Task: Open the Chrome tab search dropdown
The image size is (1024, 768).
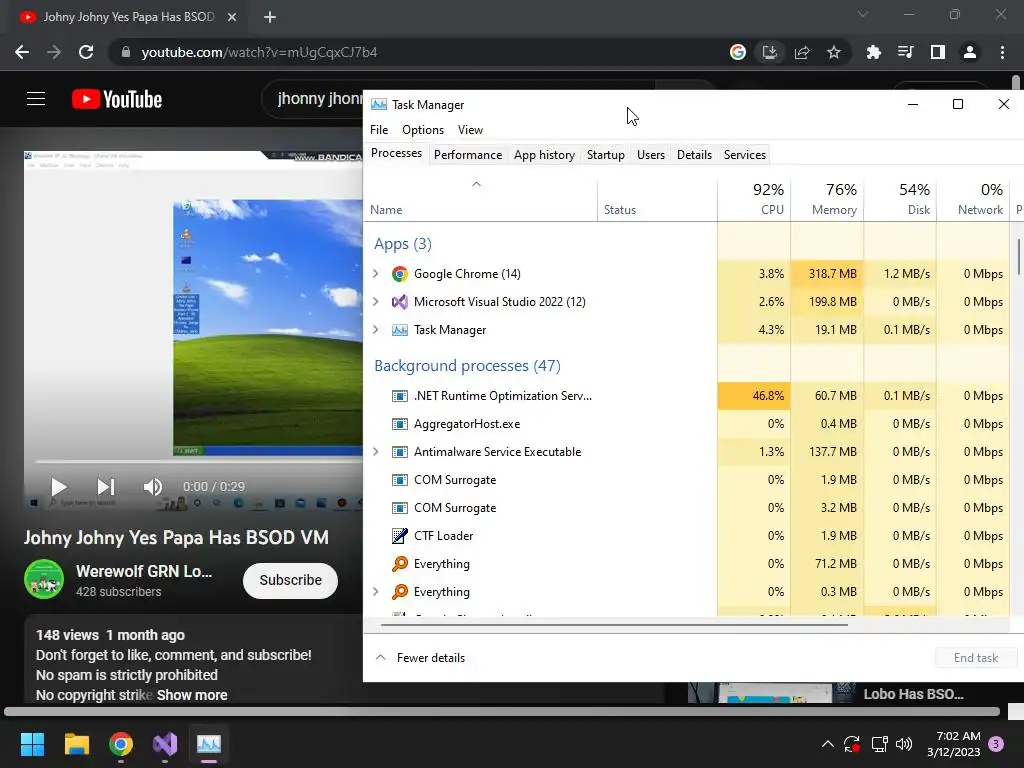Action: (x=863, y=14)
